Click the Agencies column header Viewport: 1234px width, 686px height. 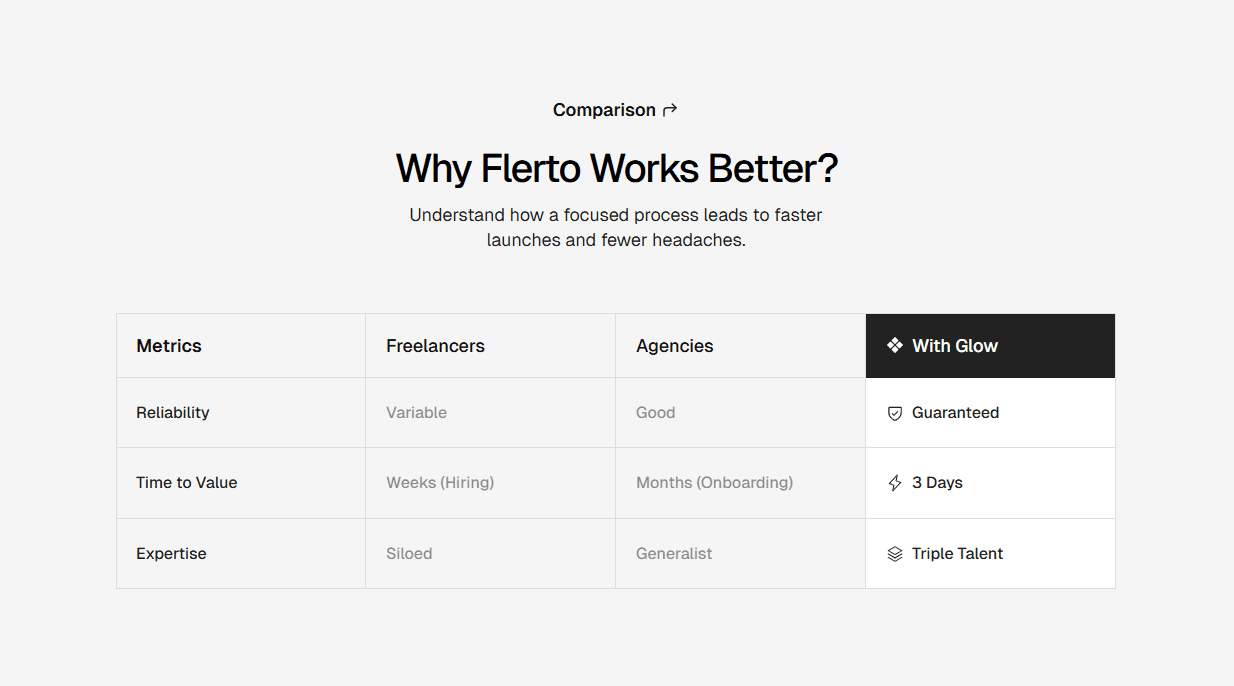[674, 345]
